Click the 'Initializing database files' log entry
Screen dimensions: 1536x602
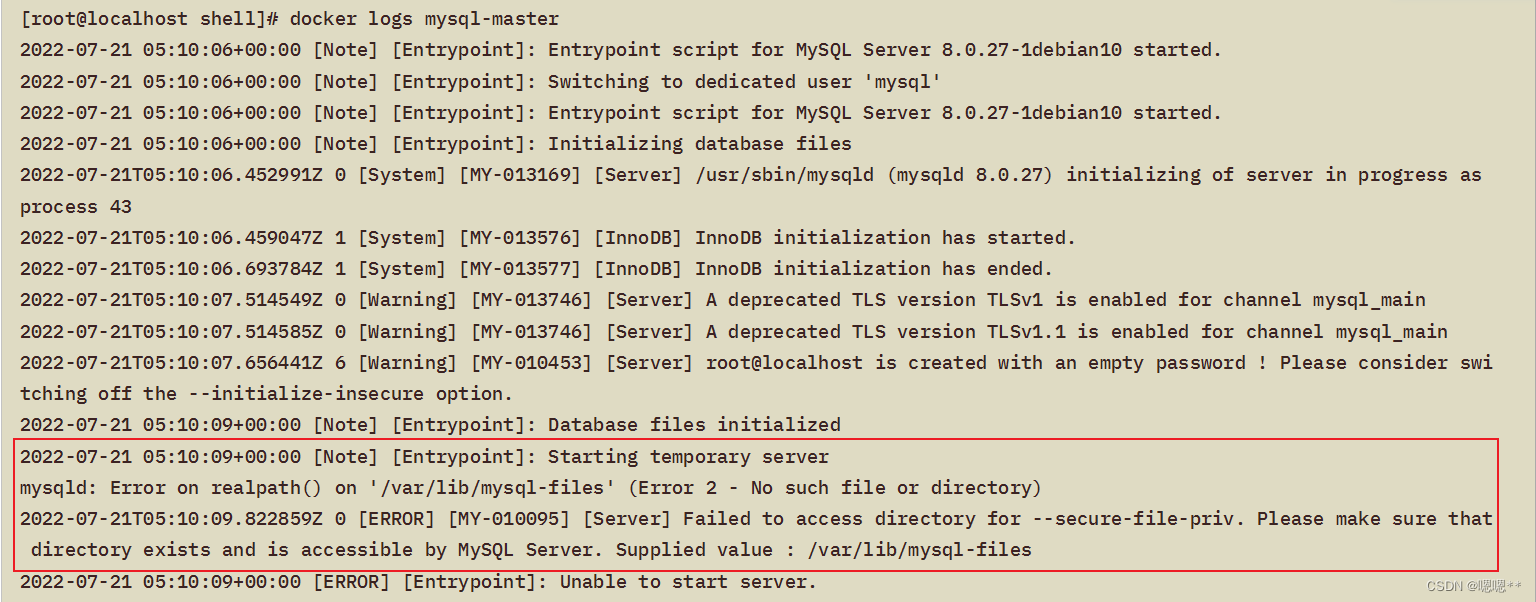(x=699, y=143)
